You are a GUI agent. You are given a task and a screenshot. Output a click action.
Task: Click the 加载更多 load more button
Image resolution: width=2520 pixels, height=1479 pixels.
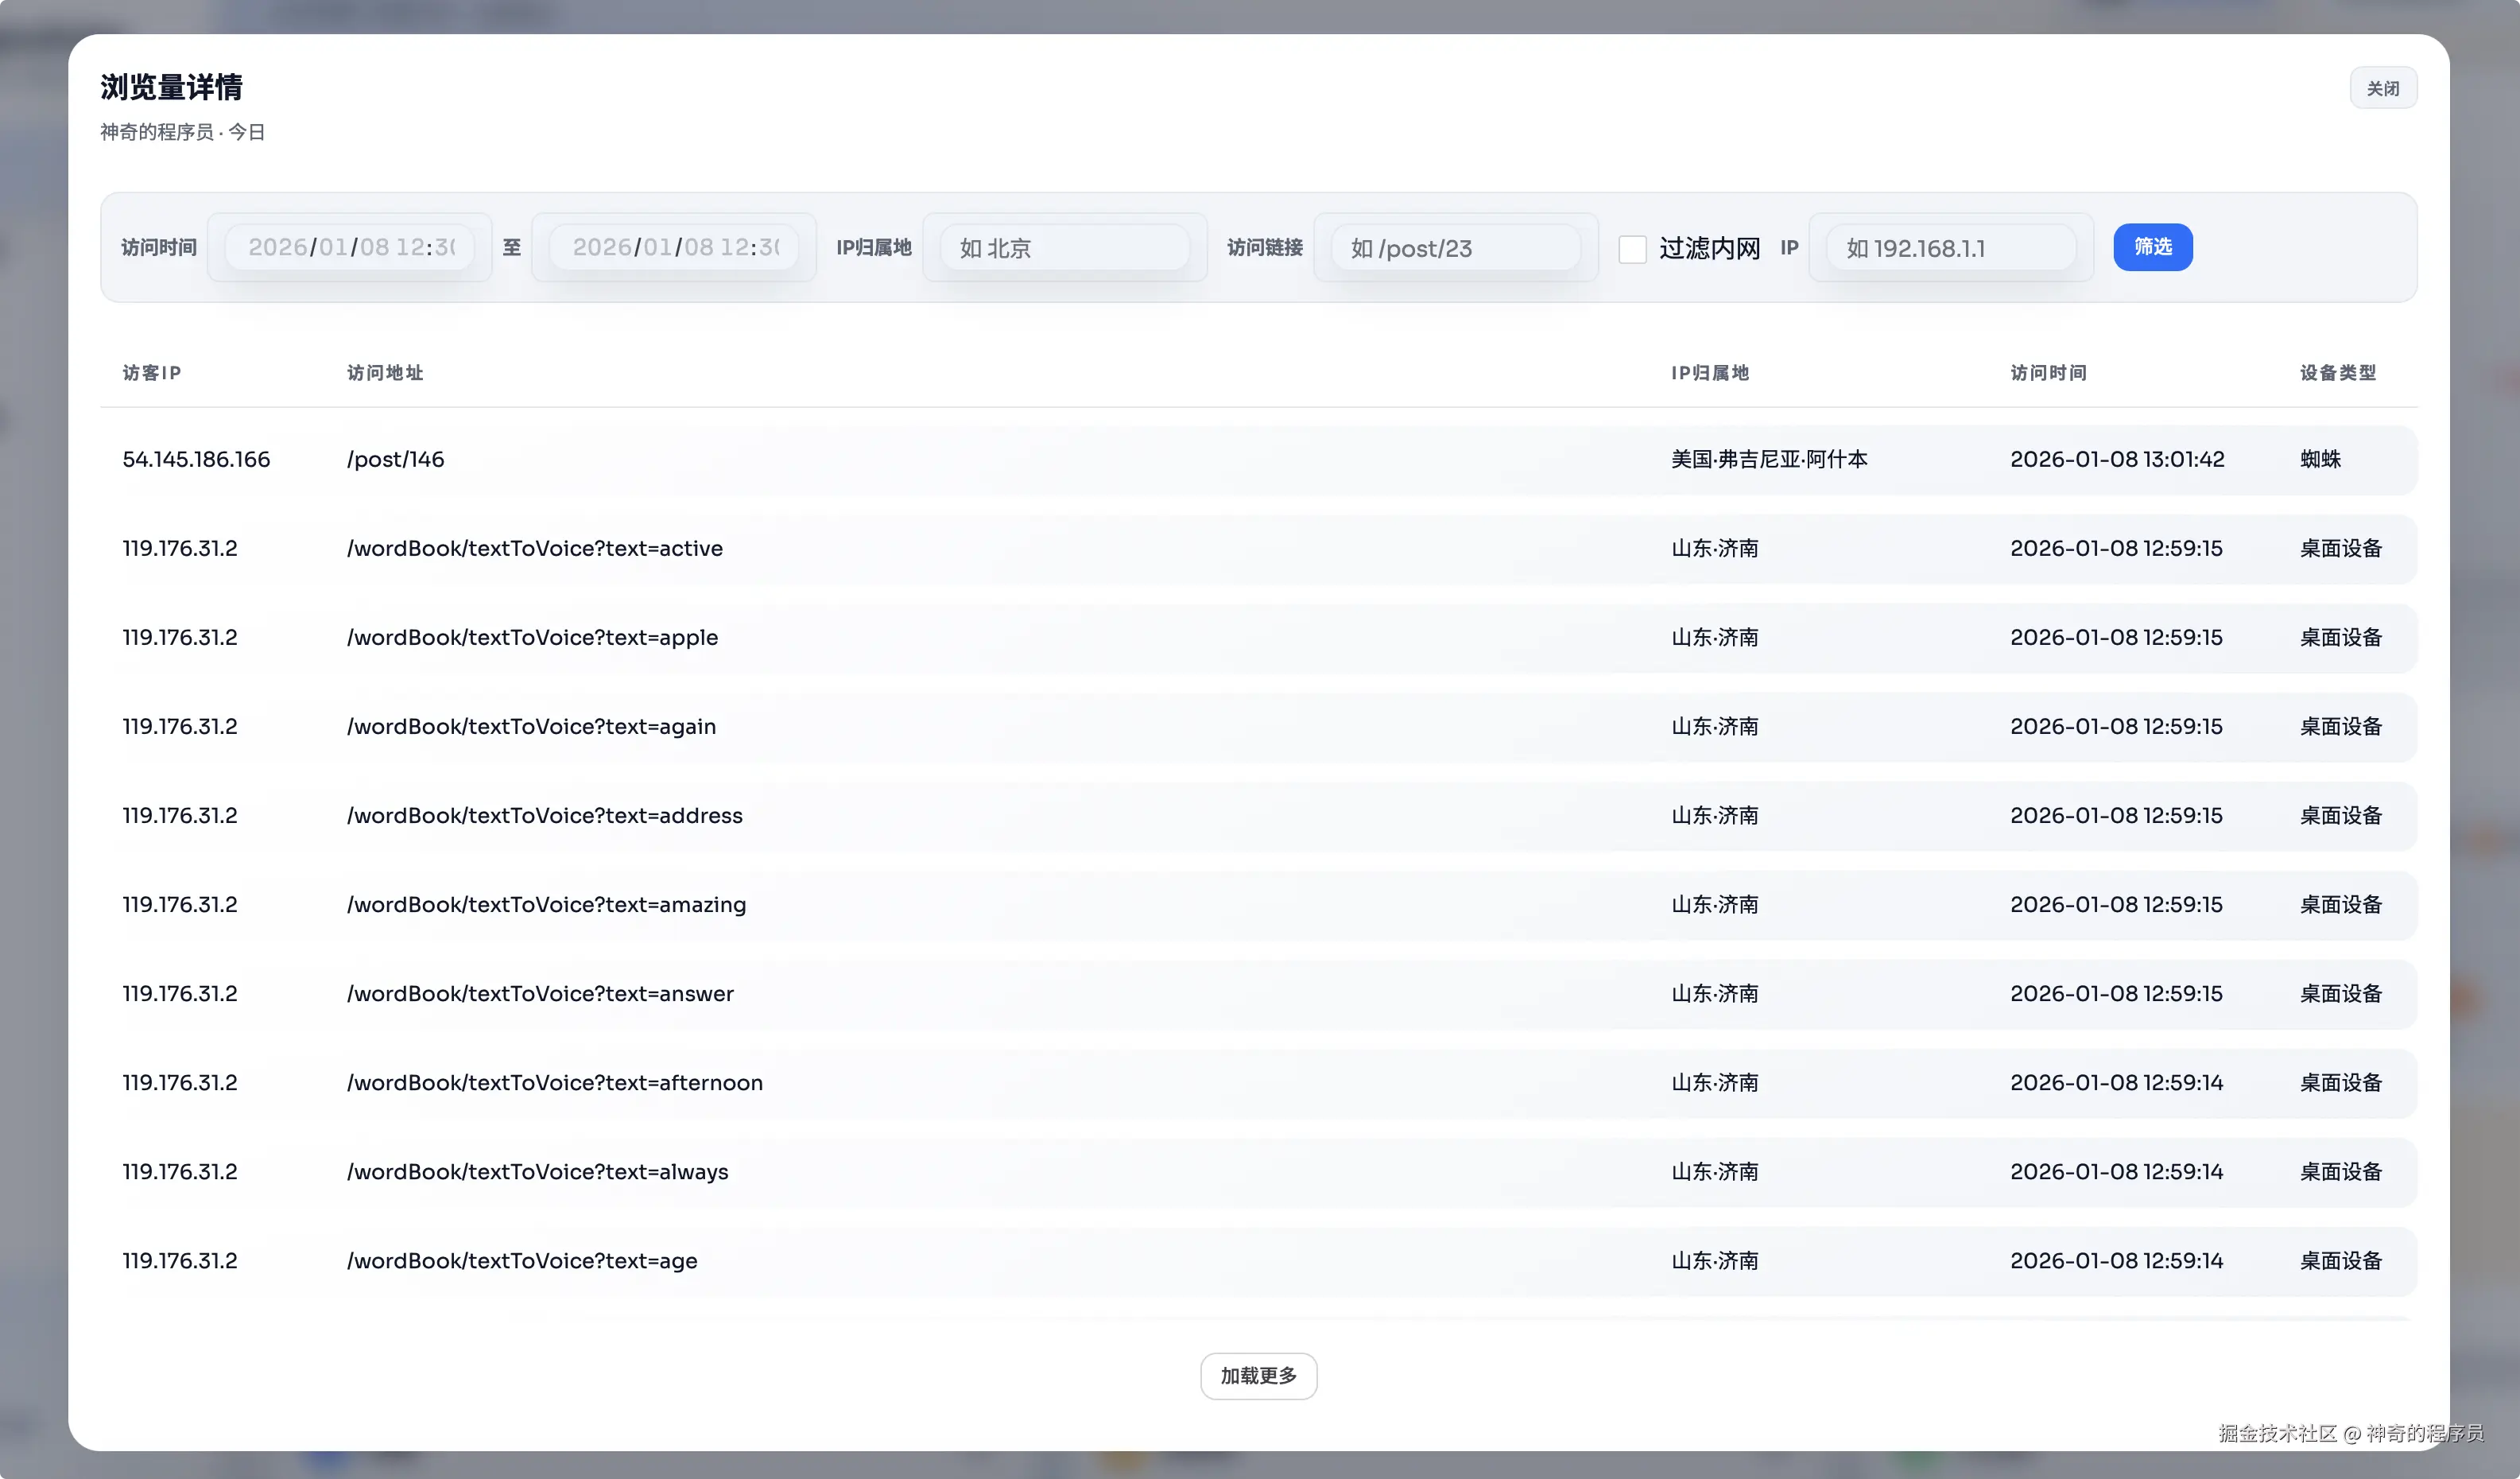1258,1376
